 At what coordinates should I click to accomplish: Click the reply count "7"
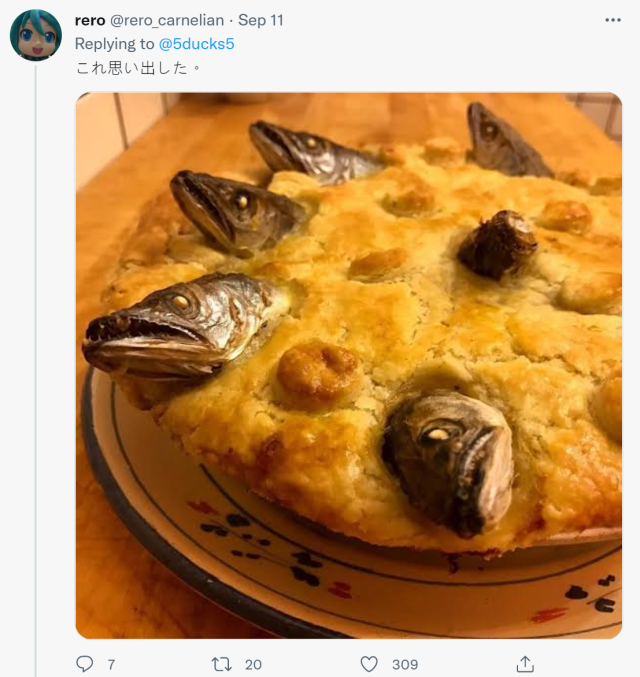point(111,664)
